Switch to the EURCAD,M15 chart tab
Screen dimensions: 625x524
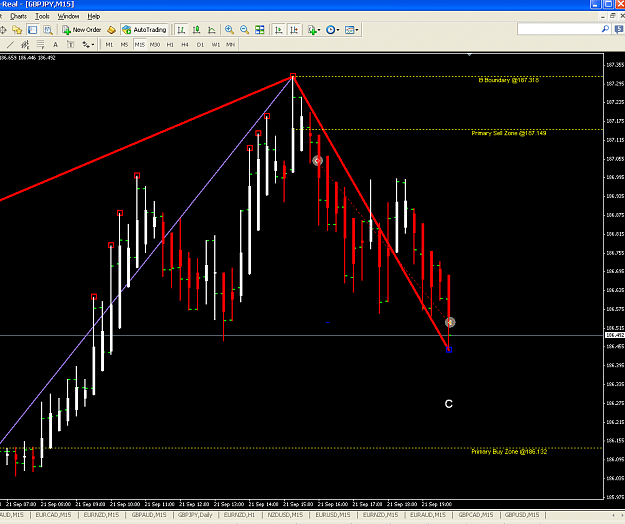click(53, 515)
